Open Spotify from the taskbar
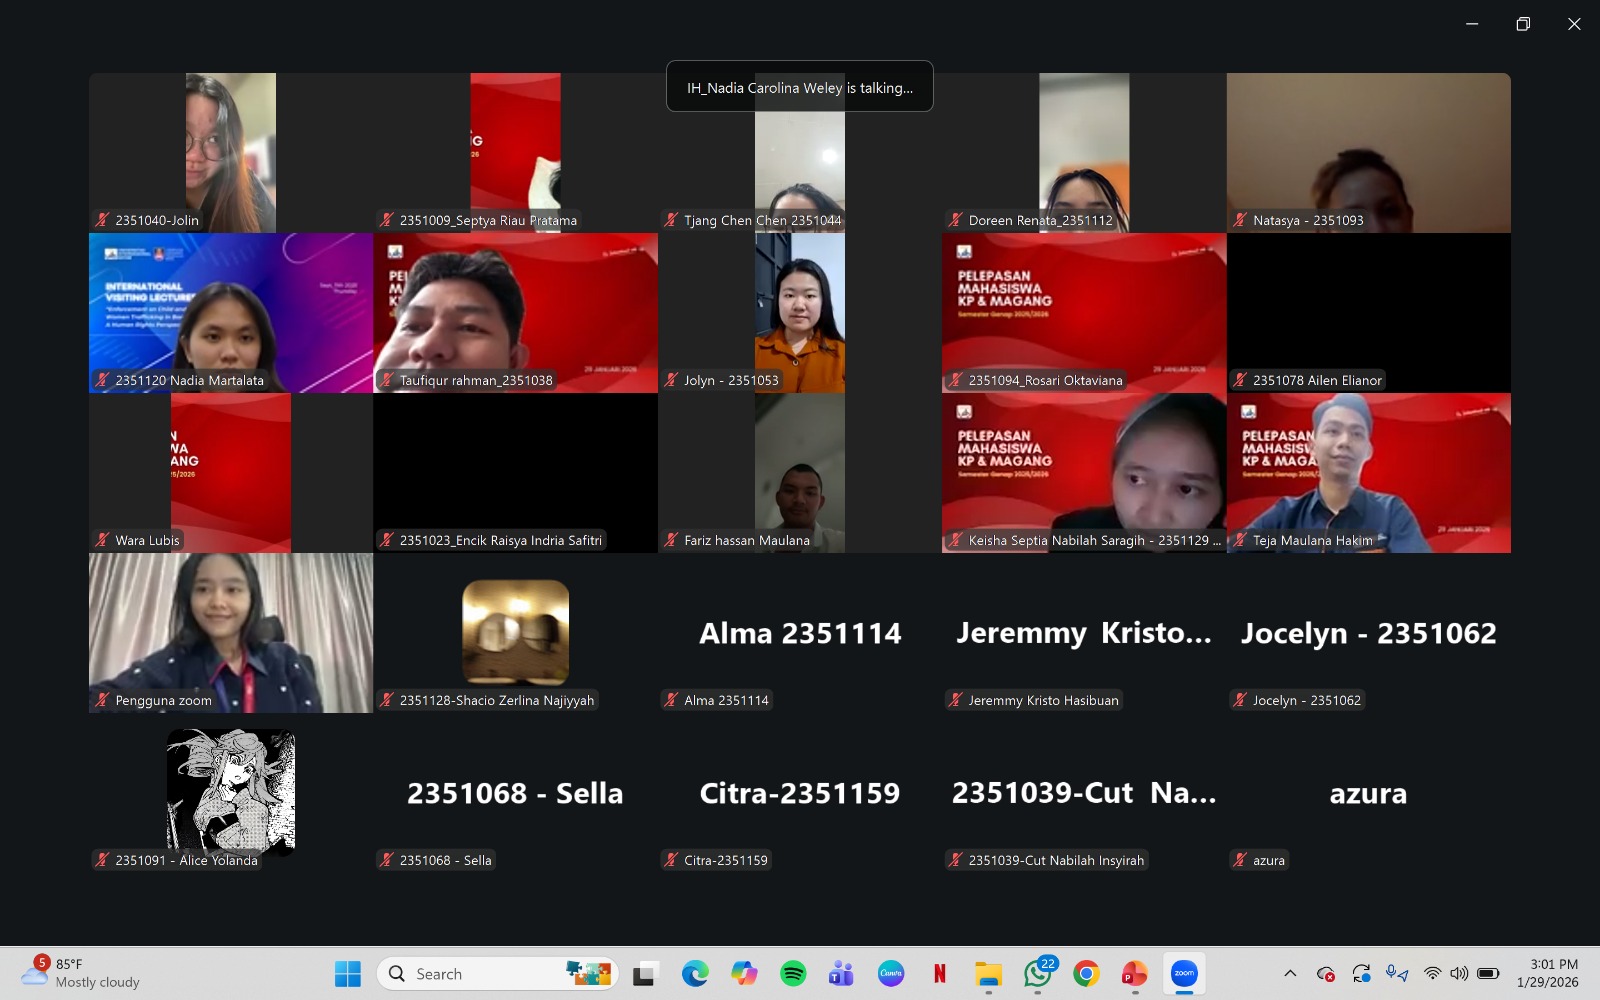 pos(793,974)
